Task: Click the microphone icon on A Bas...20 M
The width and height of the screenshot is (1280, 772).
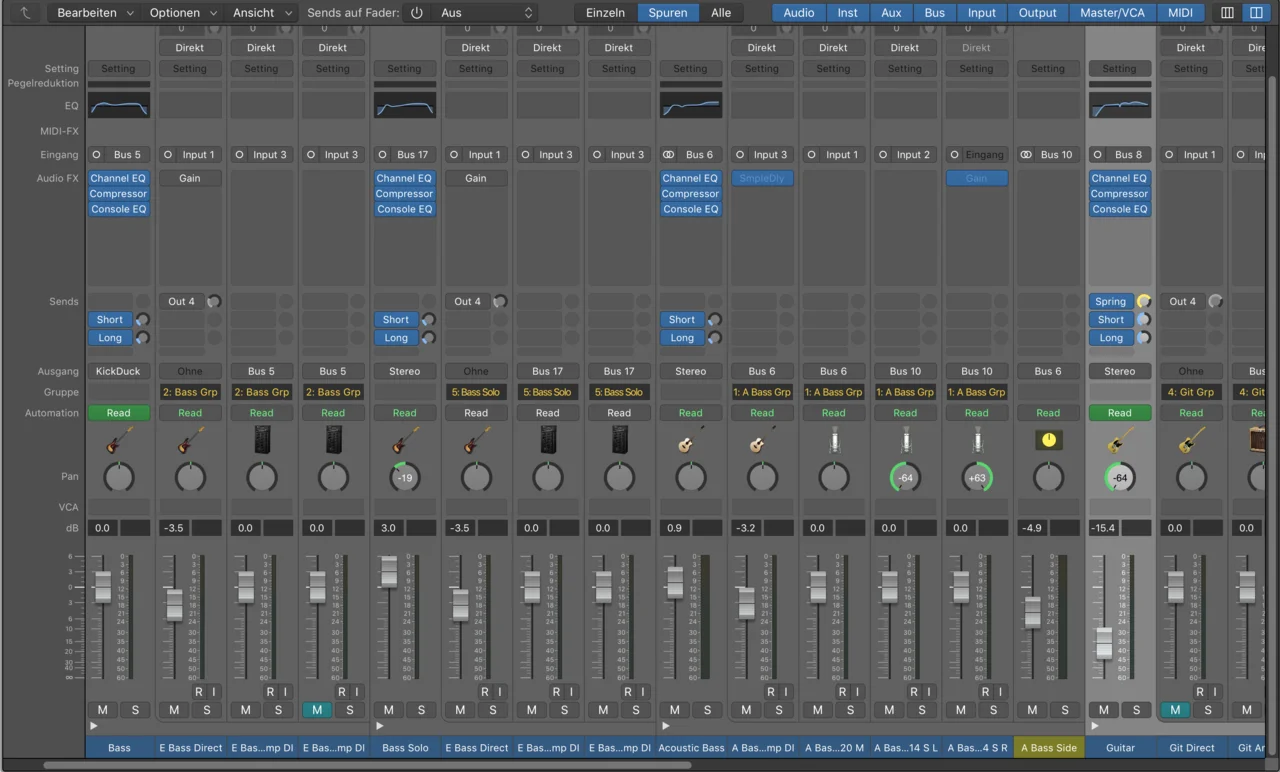Action: pyautogui.click(x=833, y=440)
